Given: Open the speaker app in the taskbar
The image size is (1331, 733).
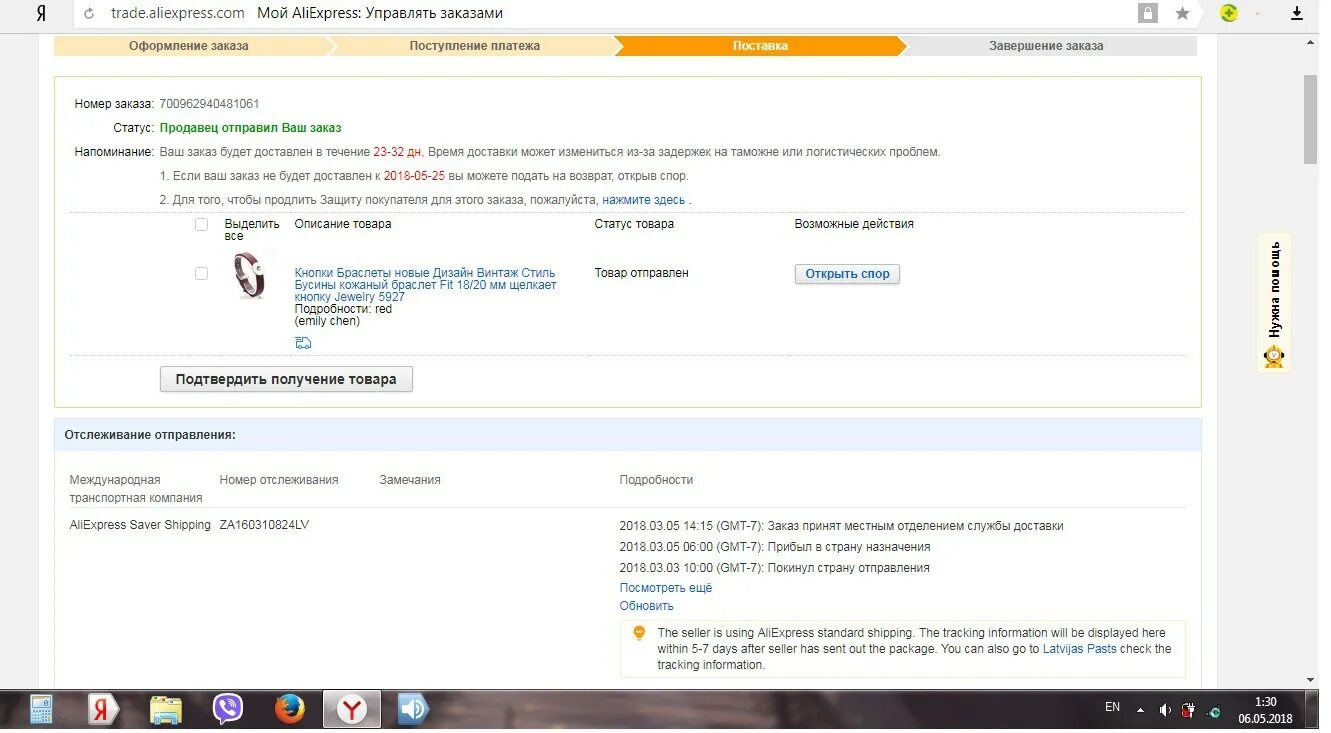Looking at the screenshot, I should pos(413,710).
